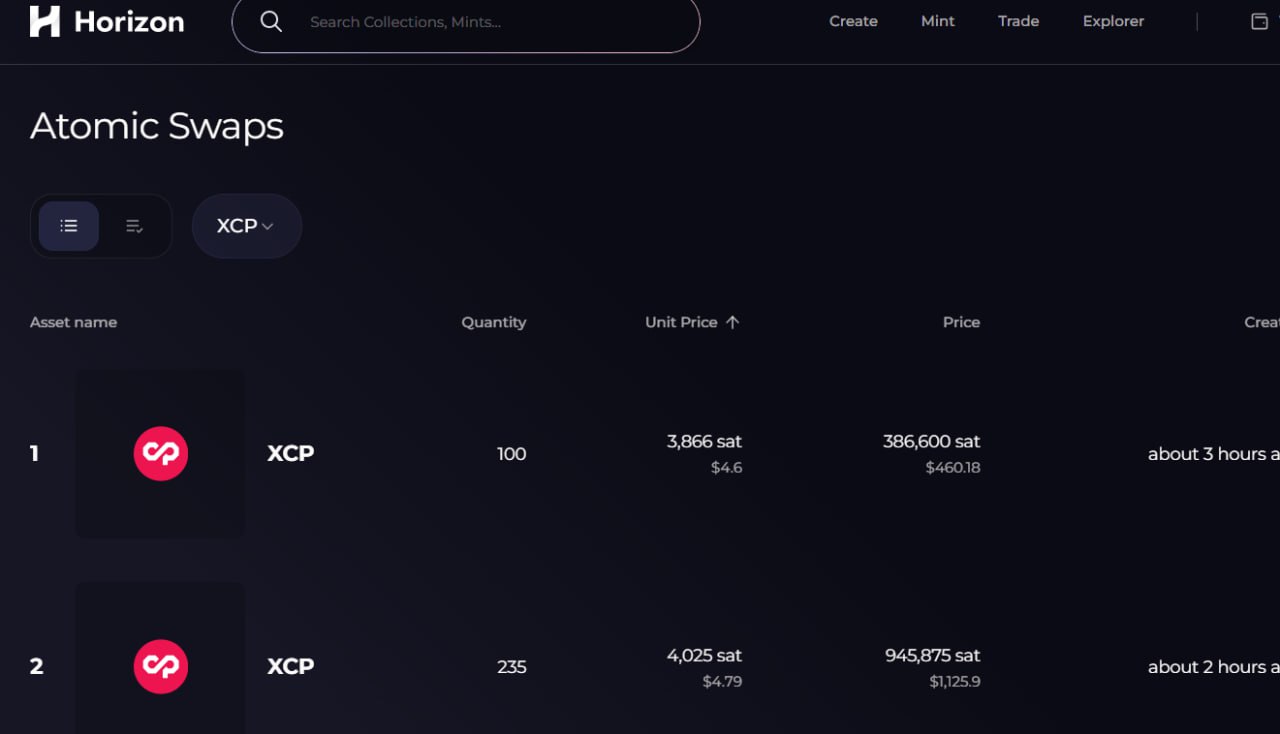Open the Create menu

tap(853, 21)
